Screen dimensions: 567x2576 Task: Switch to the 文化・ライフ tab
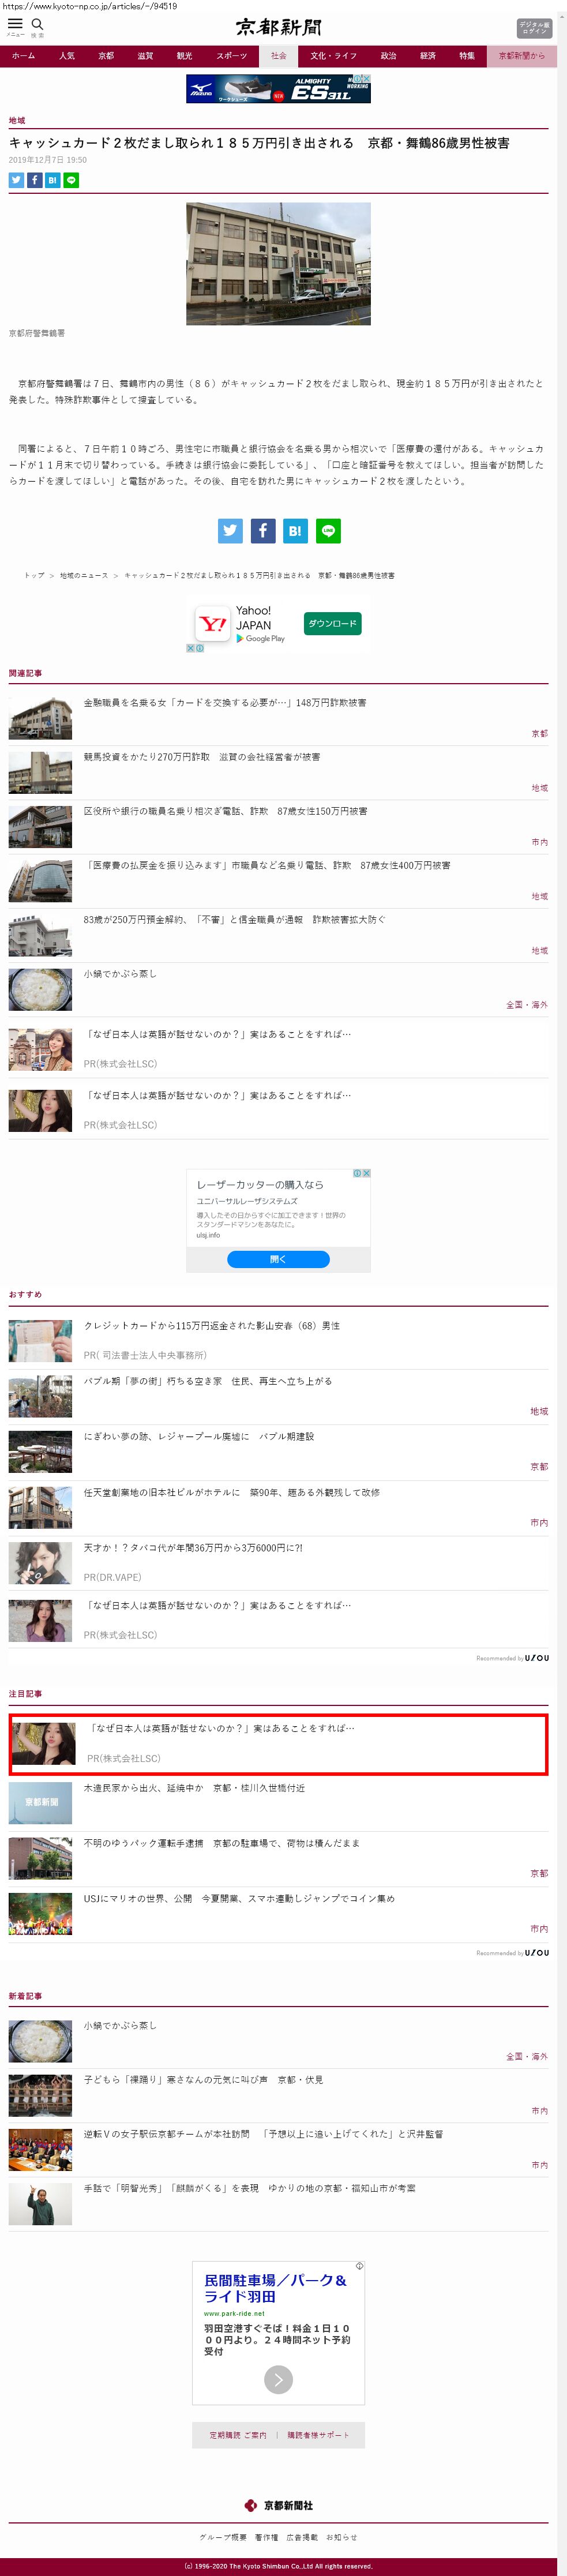[333, 56]
